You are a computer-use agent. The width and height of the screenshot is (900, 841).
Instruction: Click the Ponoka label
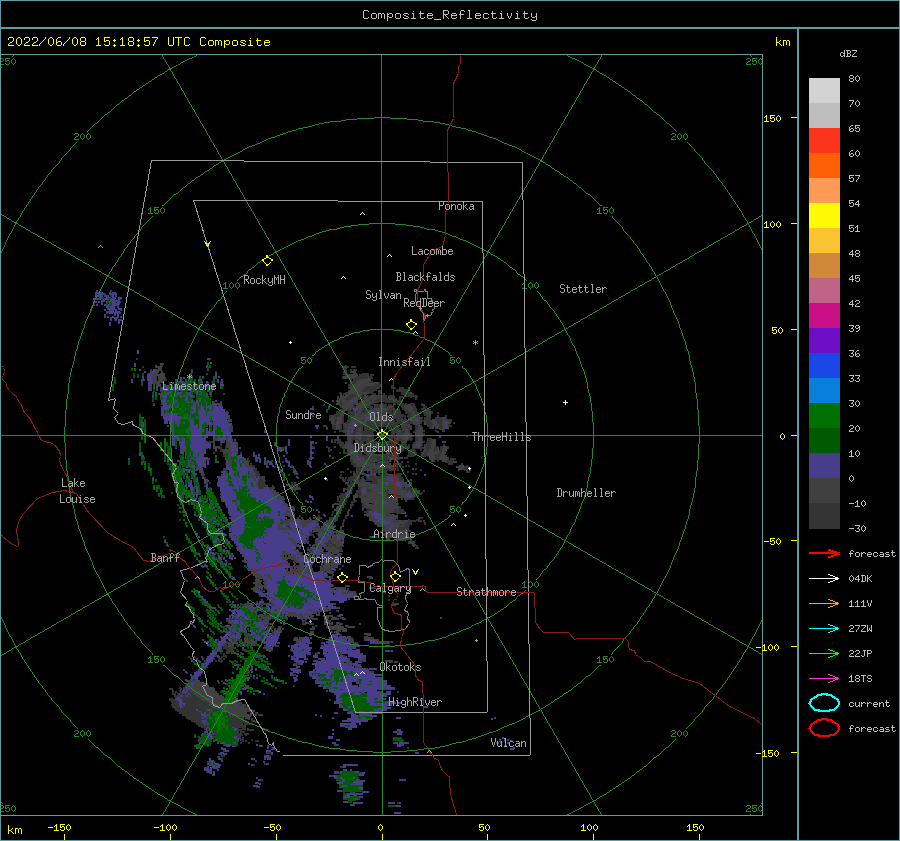coord(456,206)
